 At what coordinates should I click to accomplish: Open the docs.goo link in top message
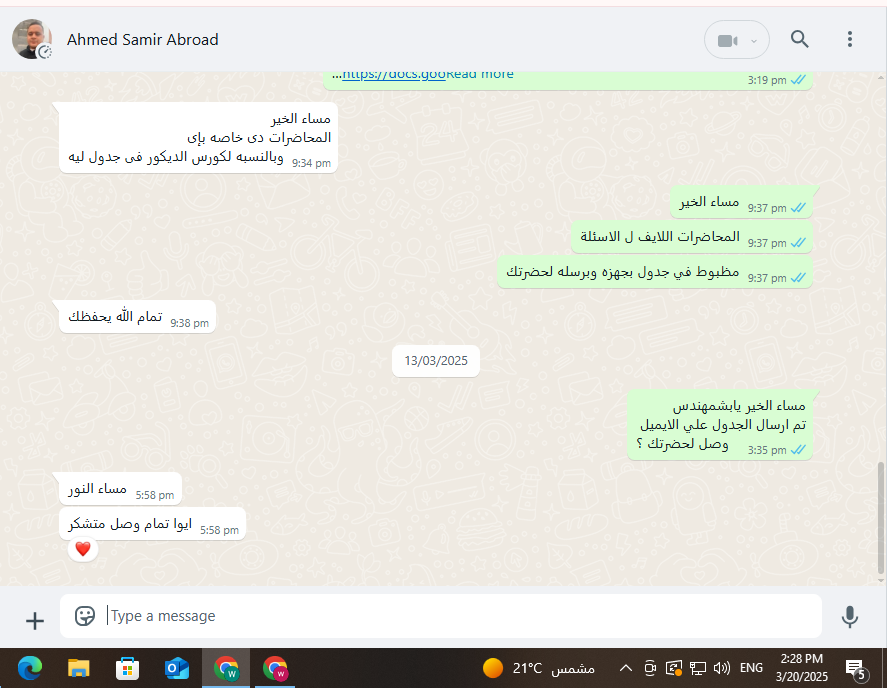394,75
